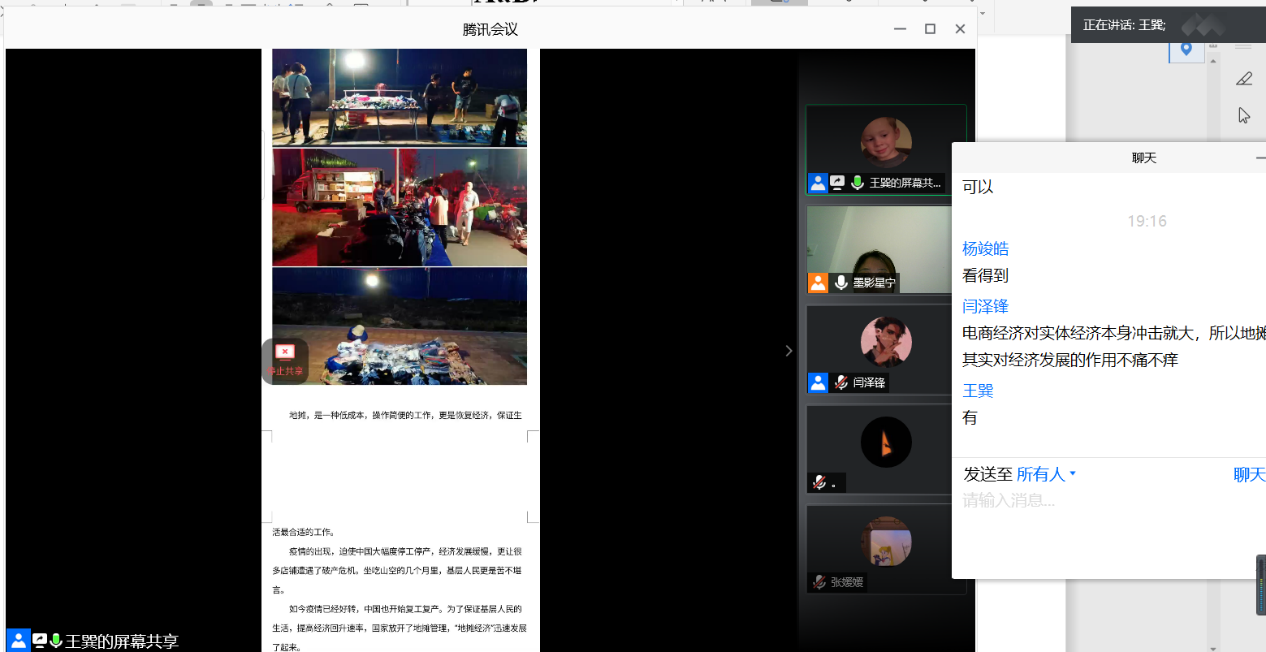Click sender name 杨竣皓 in chat
Image resolution: width=1266 pixels, height=652 pixels.
point(985,249)
